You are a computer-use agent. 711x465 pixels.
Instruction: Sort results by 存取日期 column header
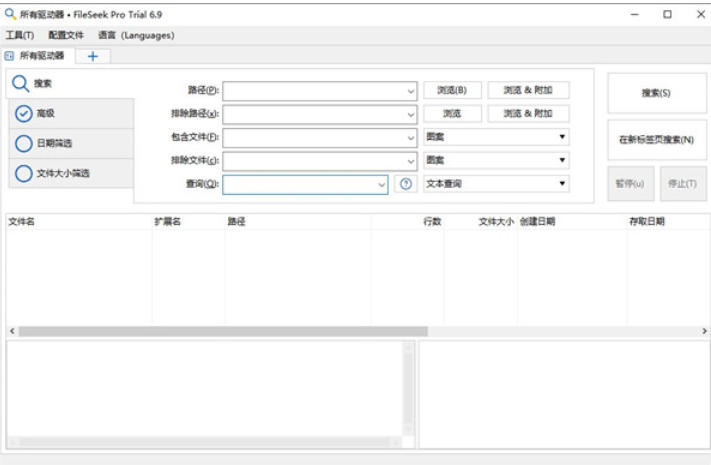point(668,221)
